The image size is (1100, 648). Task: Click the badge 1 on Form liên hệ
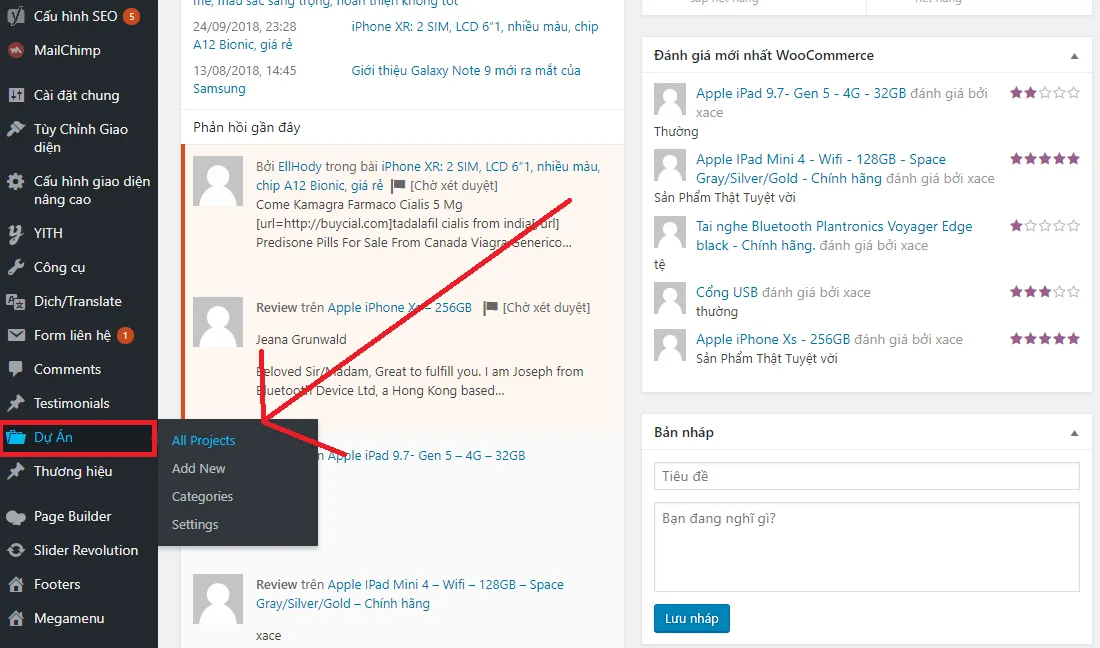125,336
